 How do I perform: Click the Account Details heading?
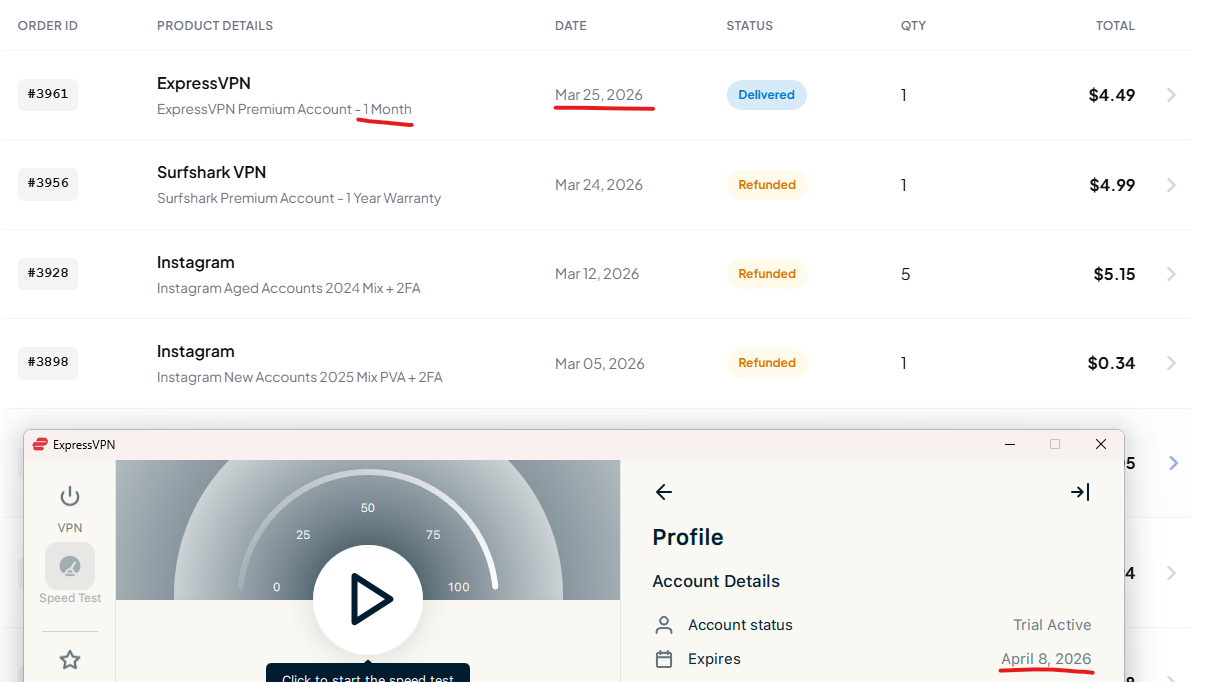click(716, 581)
